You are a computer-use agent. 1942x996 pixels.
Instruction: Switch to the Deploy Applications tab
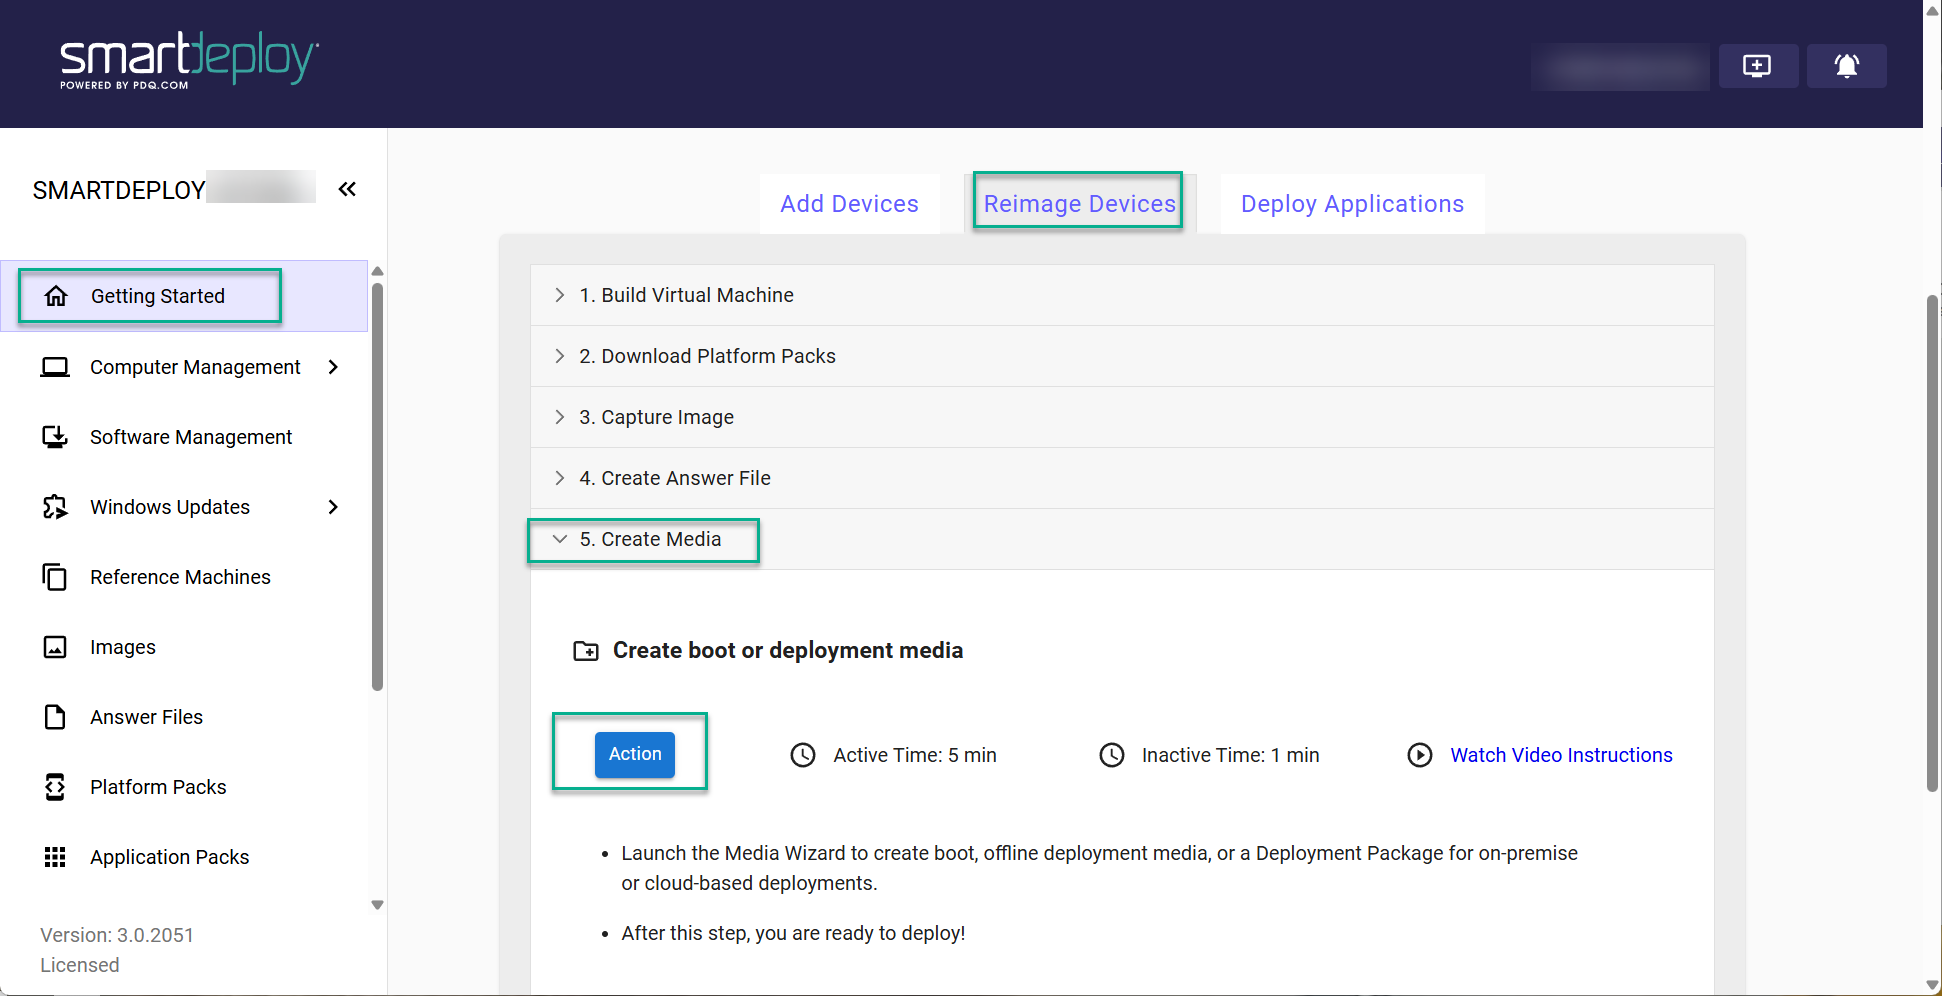pyautogui.click(x=1352, y=204)
